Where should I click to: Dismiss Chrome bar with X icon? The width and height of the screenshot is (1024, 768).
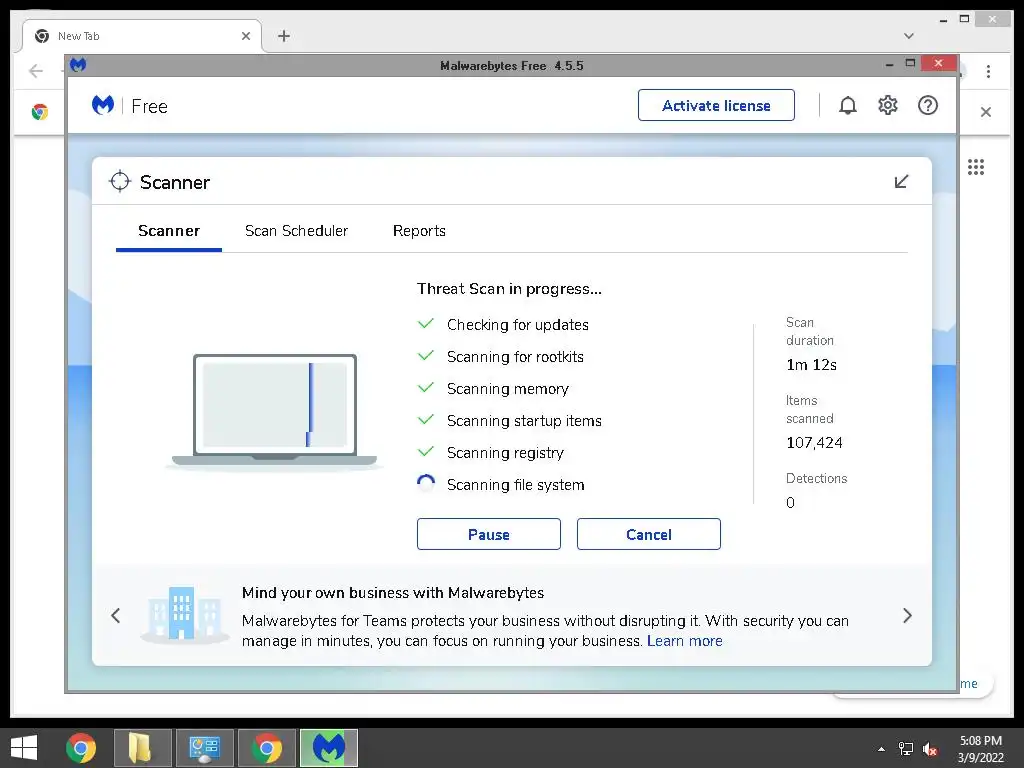[x=986, y=112]
